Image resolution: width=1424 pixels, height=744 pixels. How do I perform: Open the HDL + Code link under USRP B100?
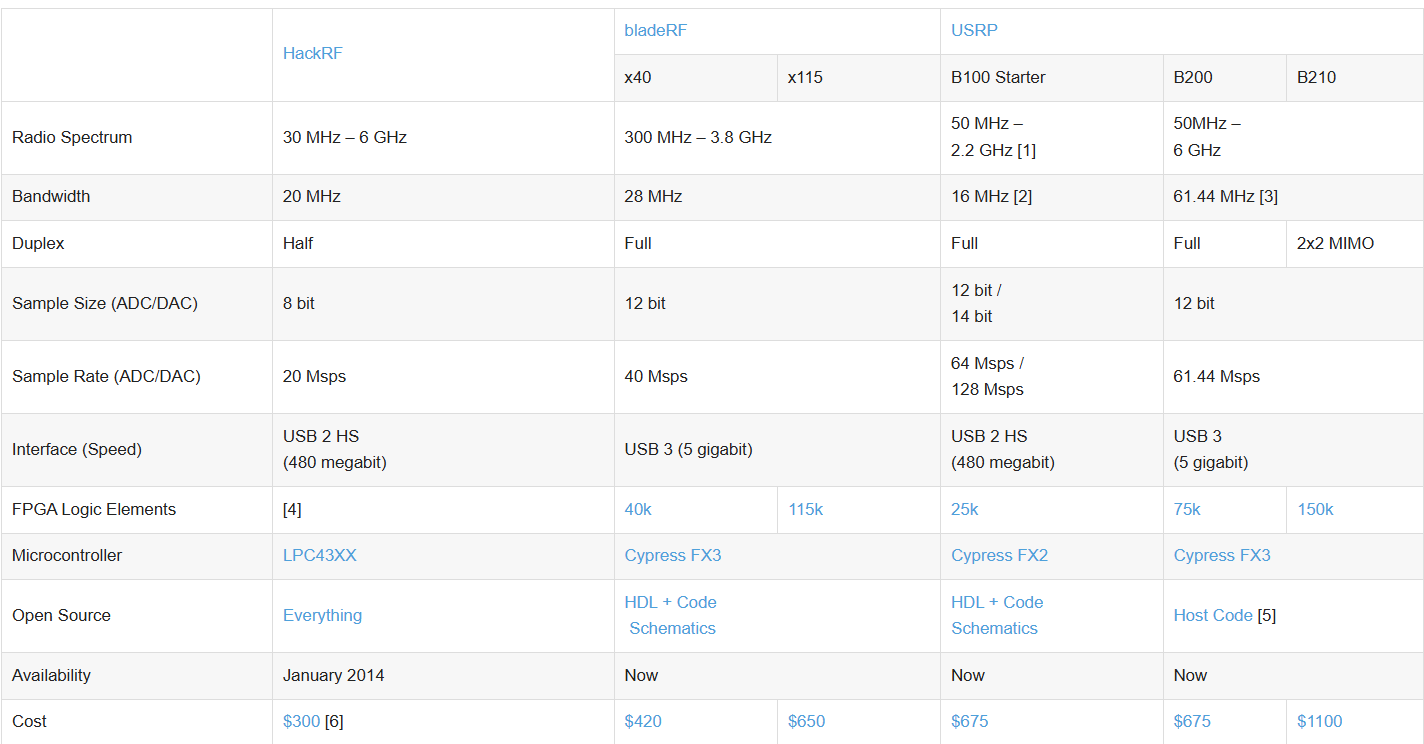coord(997,603)
